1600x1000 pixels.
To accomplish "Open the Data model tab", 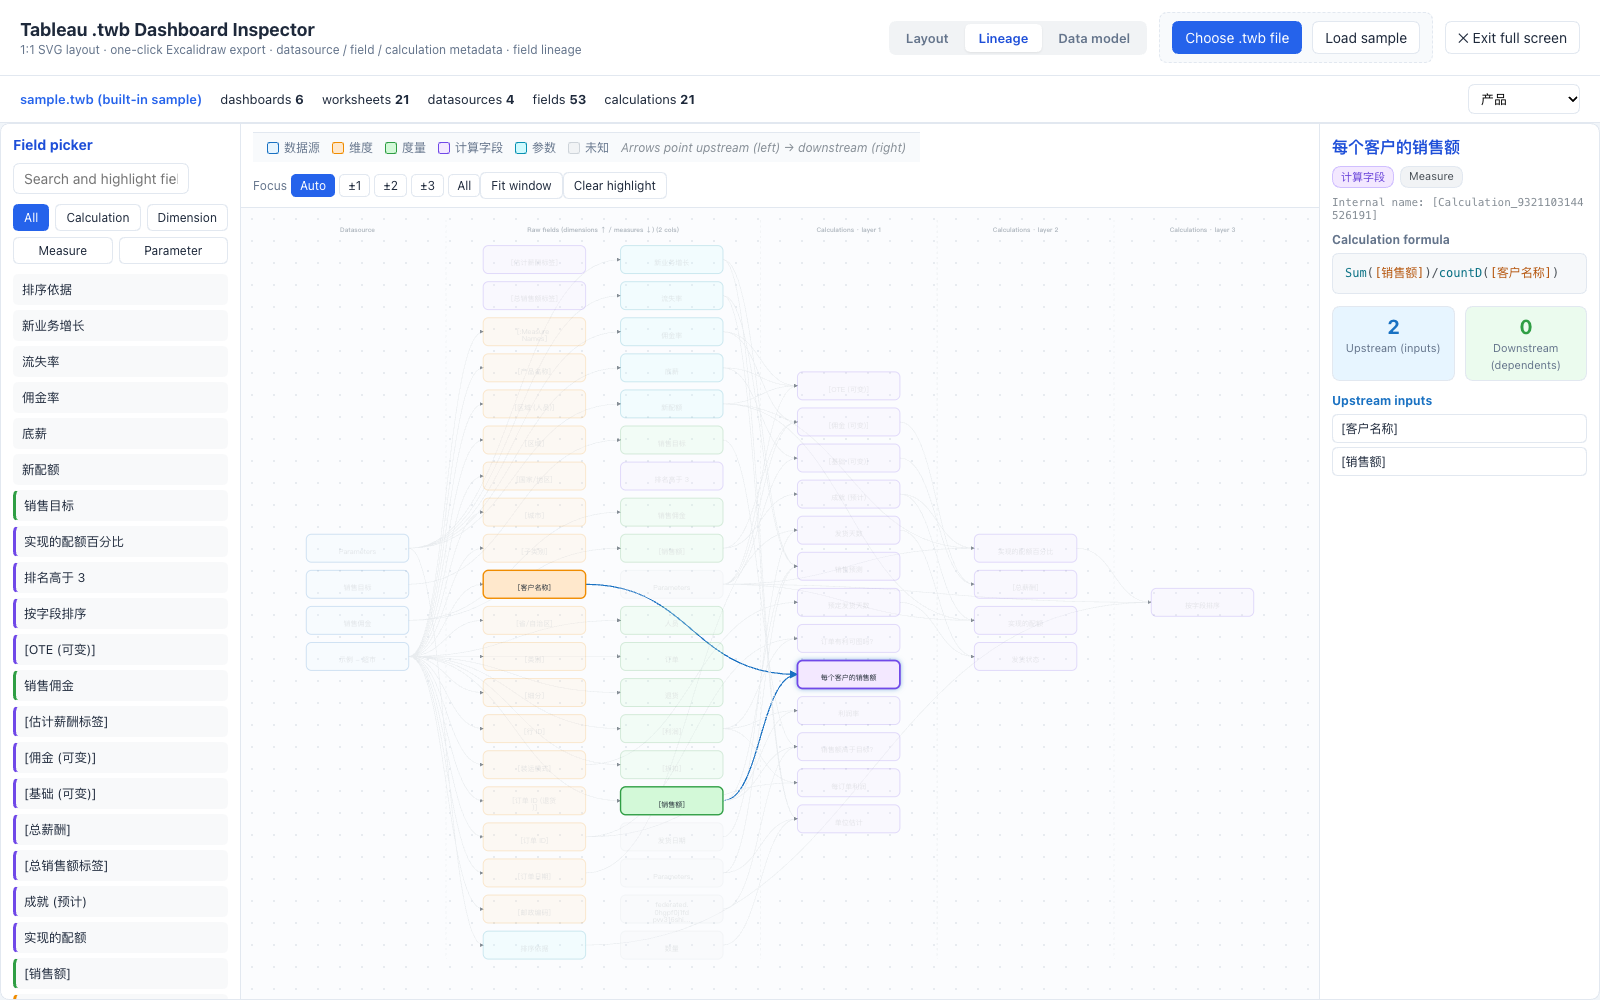I will click(1094, 39).
